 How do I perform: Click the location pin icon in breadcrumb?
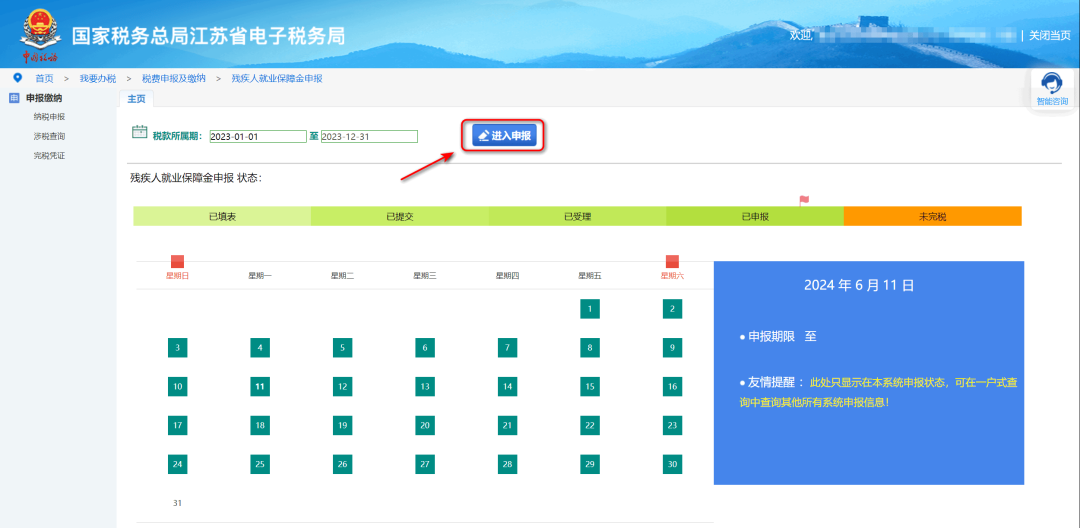click(18, 78)
